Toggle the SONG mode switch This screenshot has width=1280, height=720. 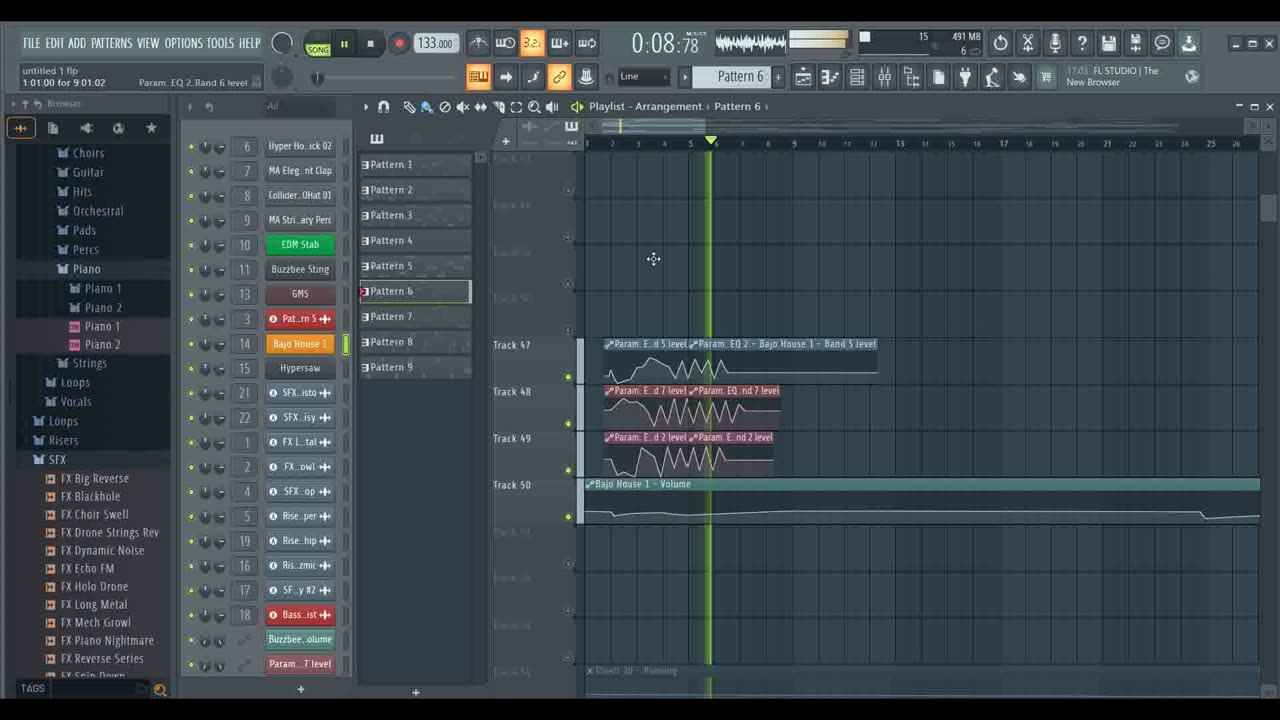(x=318, y=44)
